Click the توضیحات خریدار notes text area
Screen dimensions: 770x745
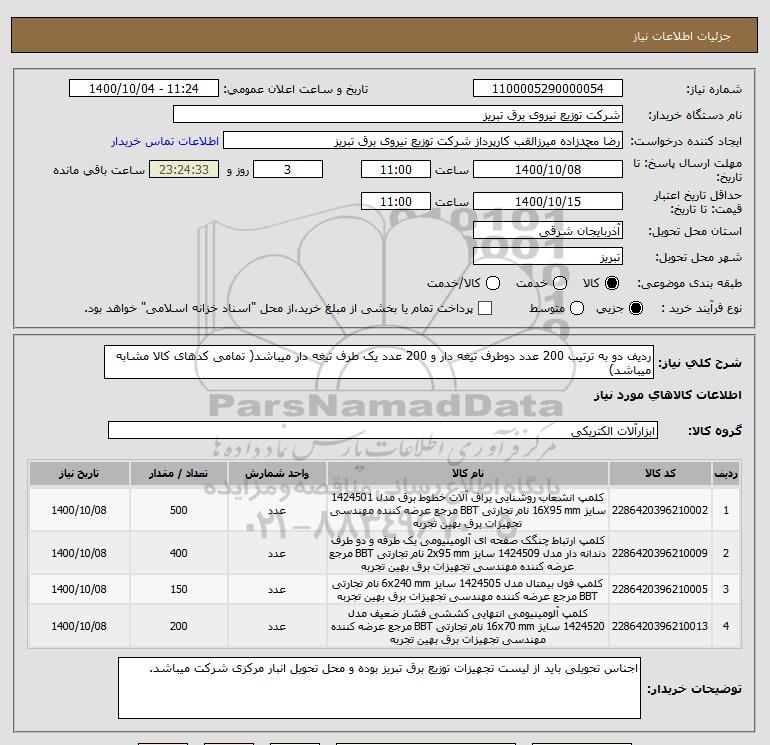click(x=379, y=688)
